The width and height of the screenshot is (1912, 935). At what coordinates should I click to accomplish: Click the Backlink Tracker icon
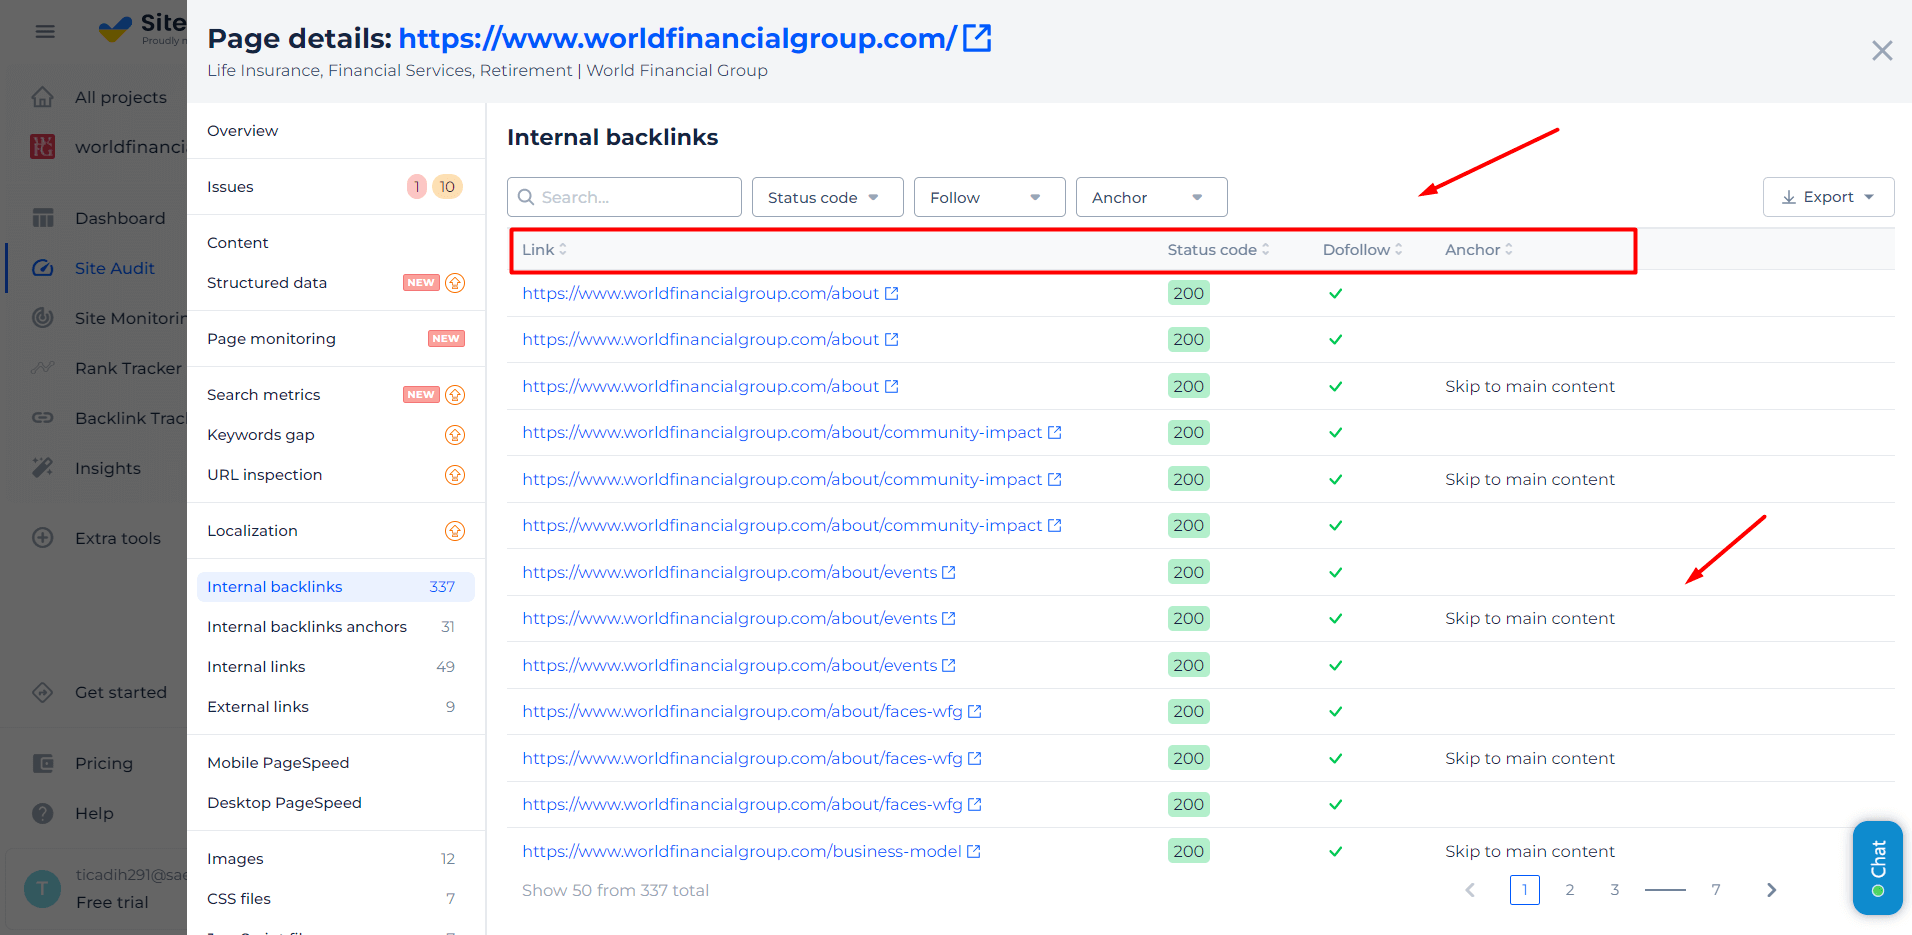[x=43, y=418]
